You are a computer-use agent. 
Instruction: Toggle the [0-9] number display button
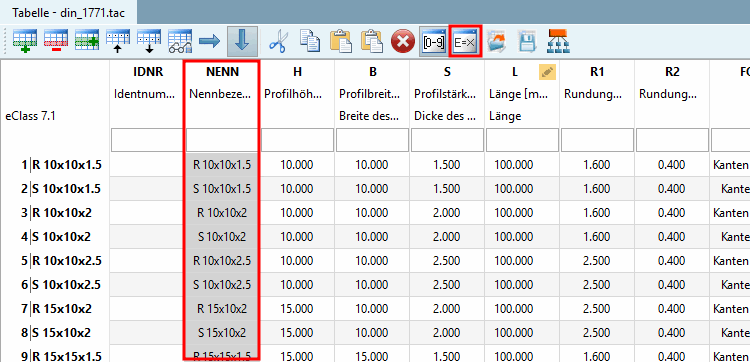(x=434, y=42)
